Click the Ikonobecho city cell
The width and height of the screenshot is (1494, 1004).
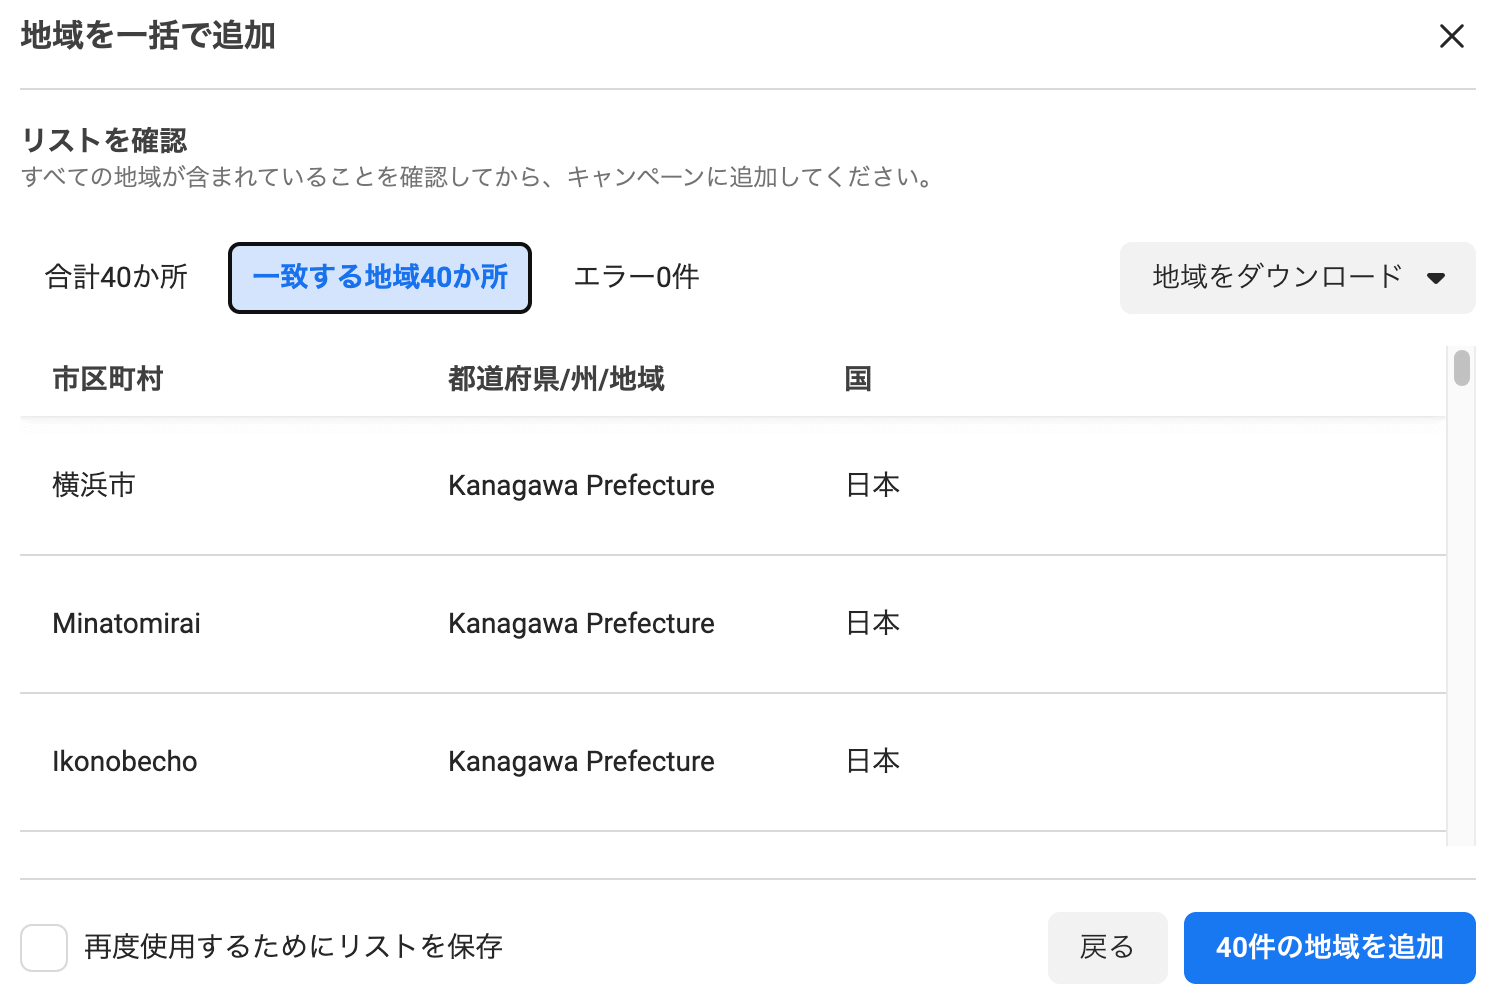coord(125,761)
